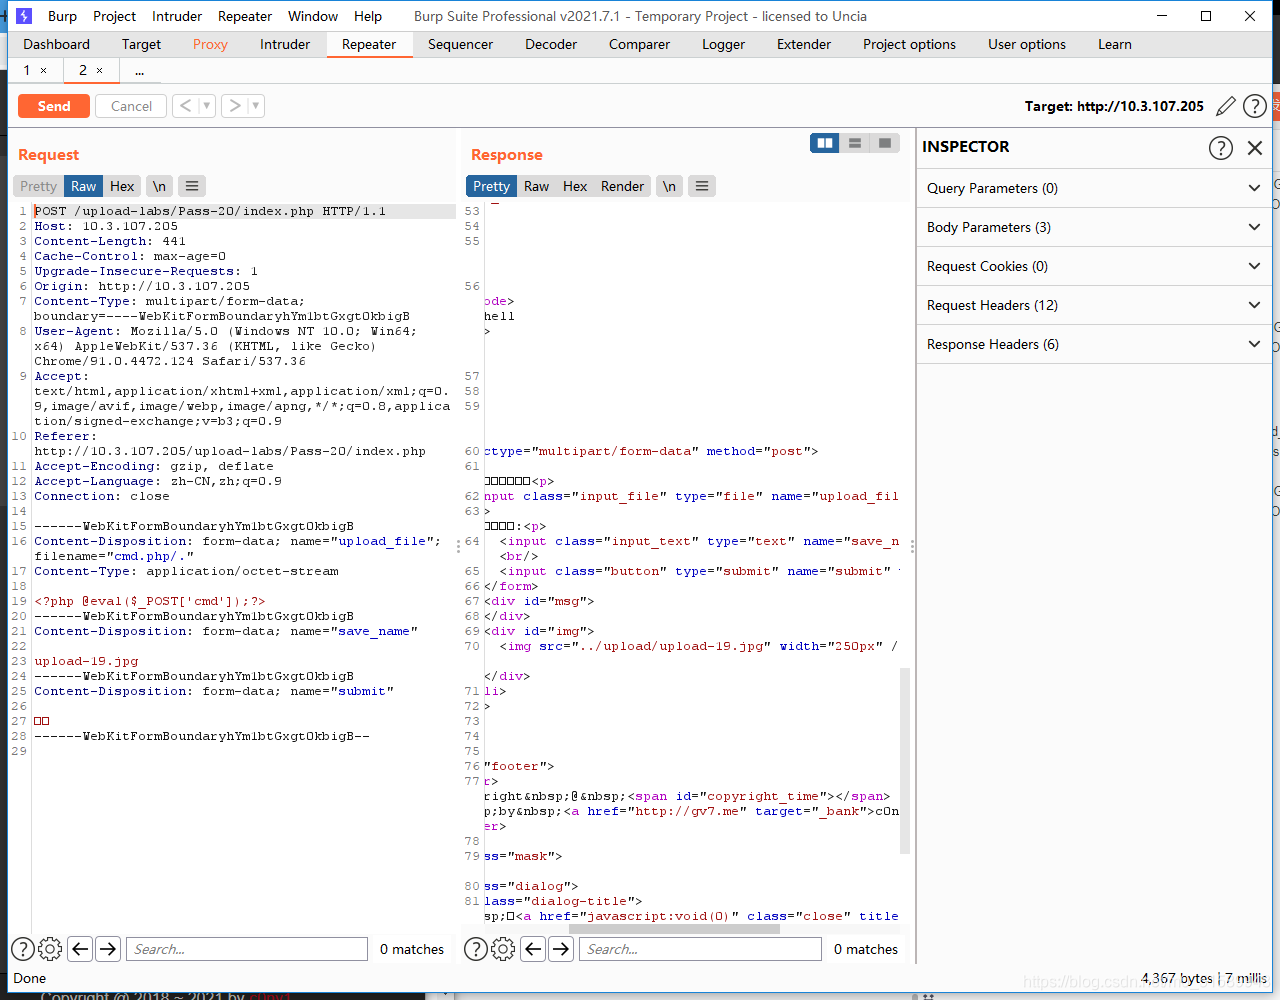Open the Intruder menu
This screenshot has height=1000, width=1280.
pyautogui.click(x=177, y=16)
